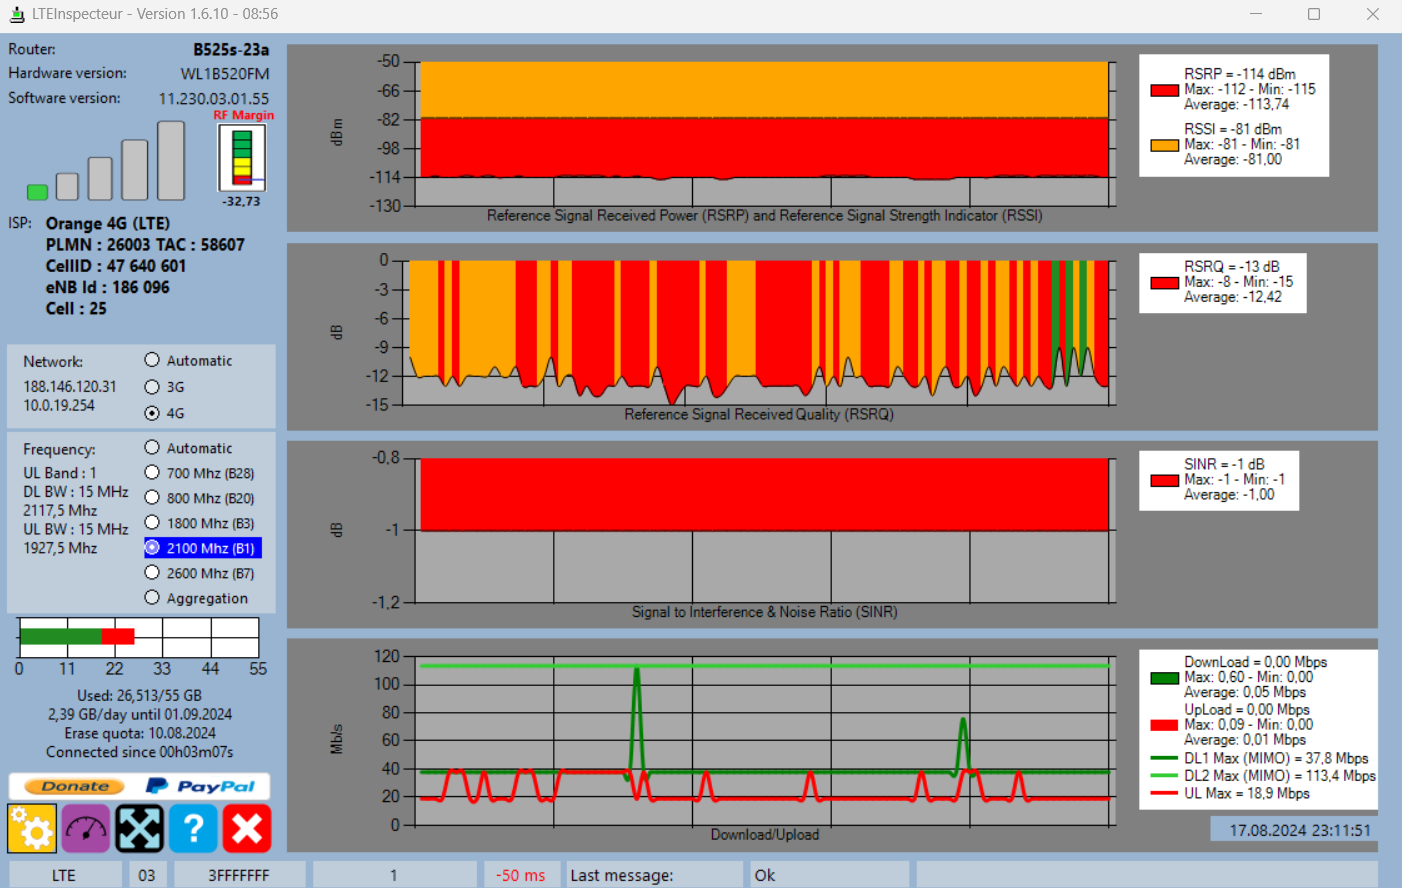The image size is (1402, 888).
Task: Click the LTEInspecteur app icon in title bar
Action: click(x=16, y=14)
